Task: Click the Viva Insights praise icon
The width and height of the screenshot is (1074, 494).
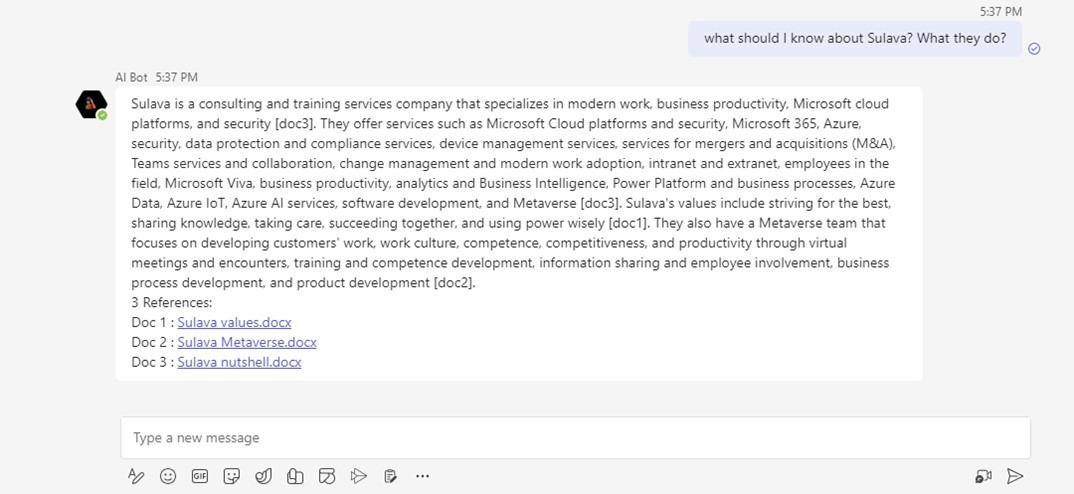Action: click(263, 476)
